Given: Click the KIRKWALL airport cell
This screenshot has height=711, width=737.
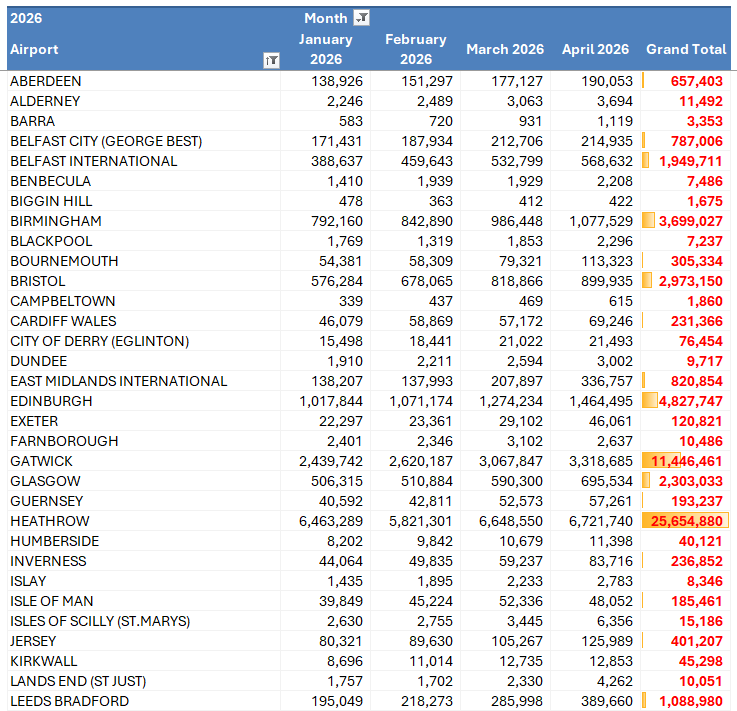Looking at the screenshot, I should point(43,661).
